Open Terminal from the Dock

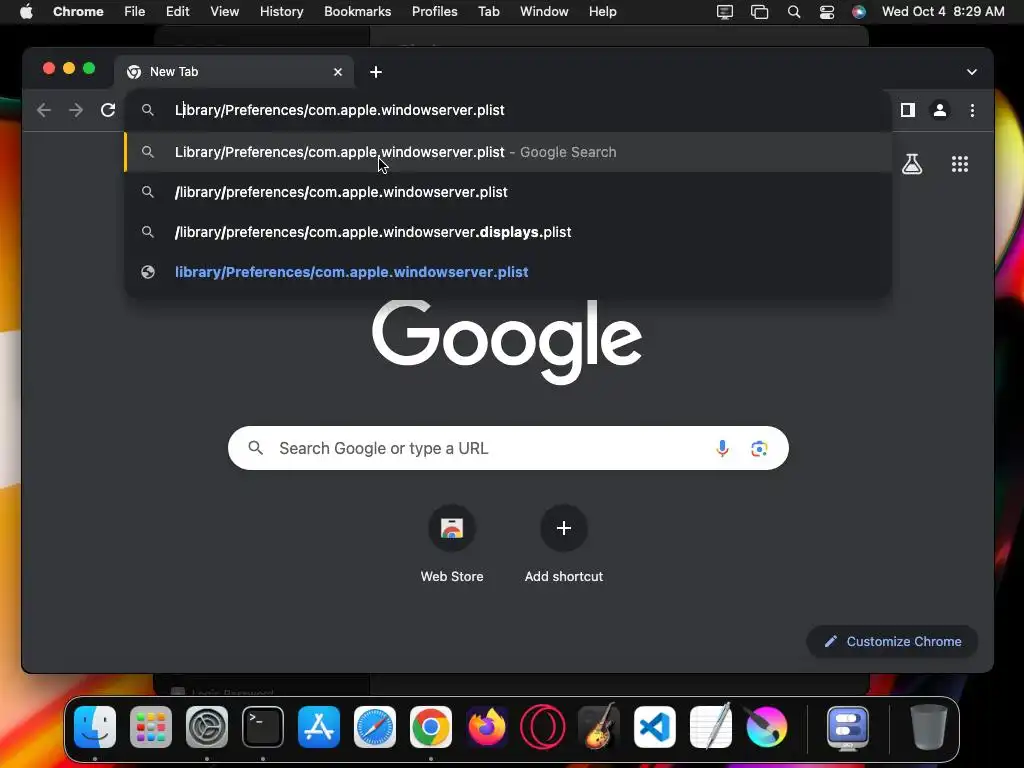point(263,727)
